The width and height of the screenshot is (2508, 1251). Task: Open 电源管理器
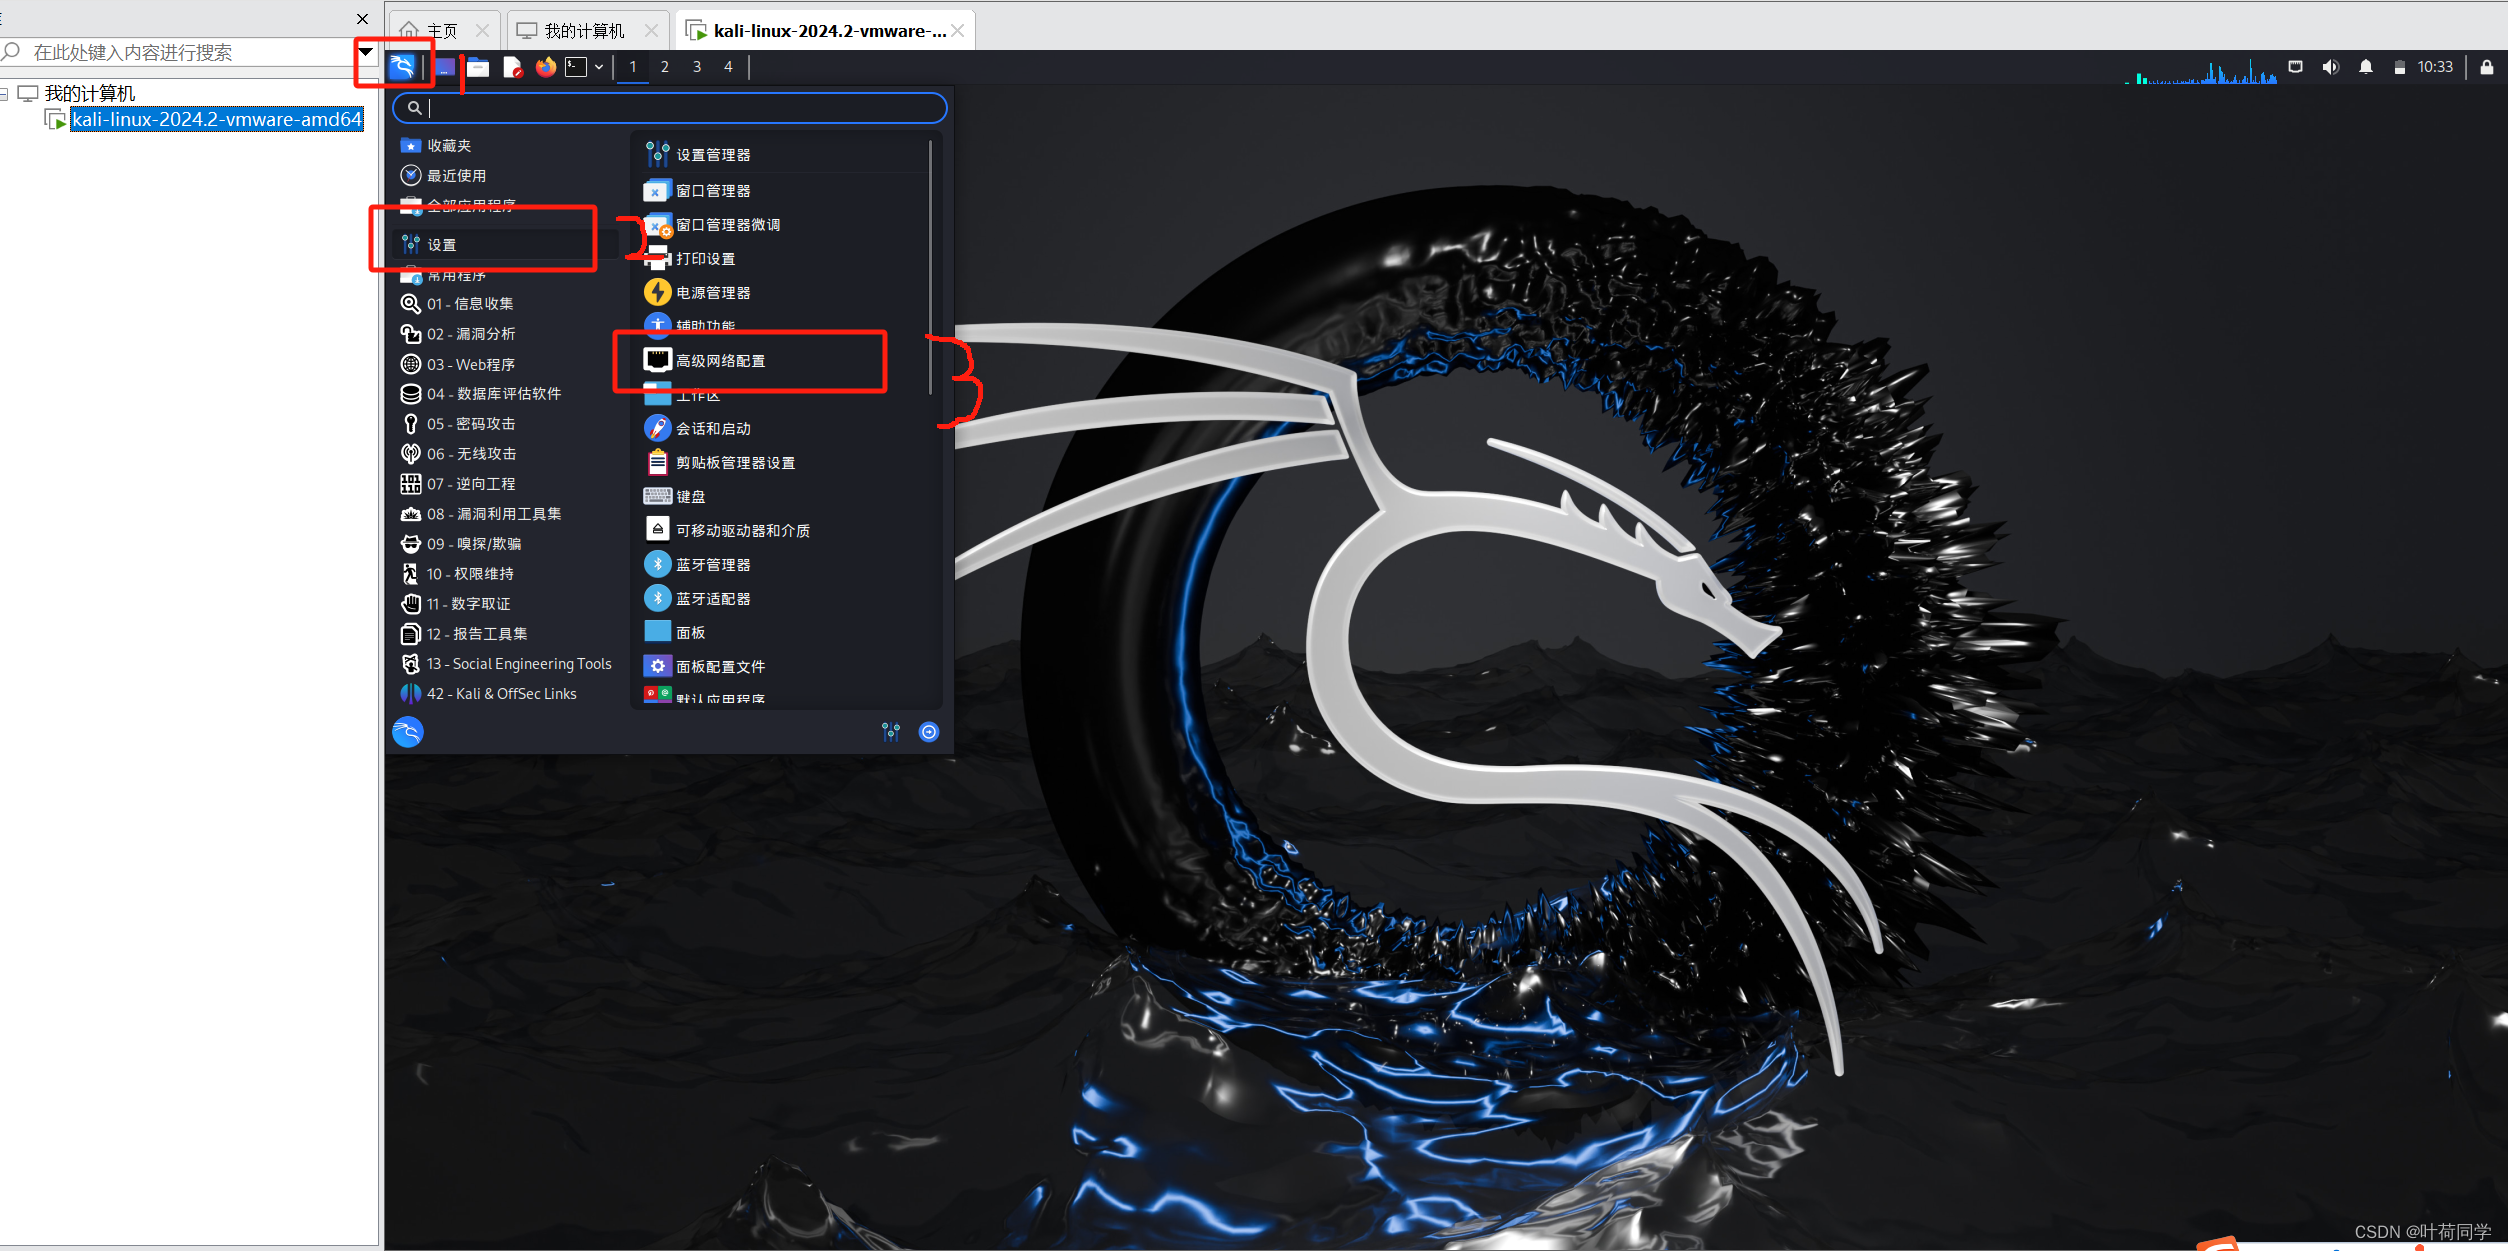click(x=784, y=293)
